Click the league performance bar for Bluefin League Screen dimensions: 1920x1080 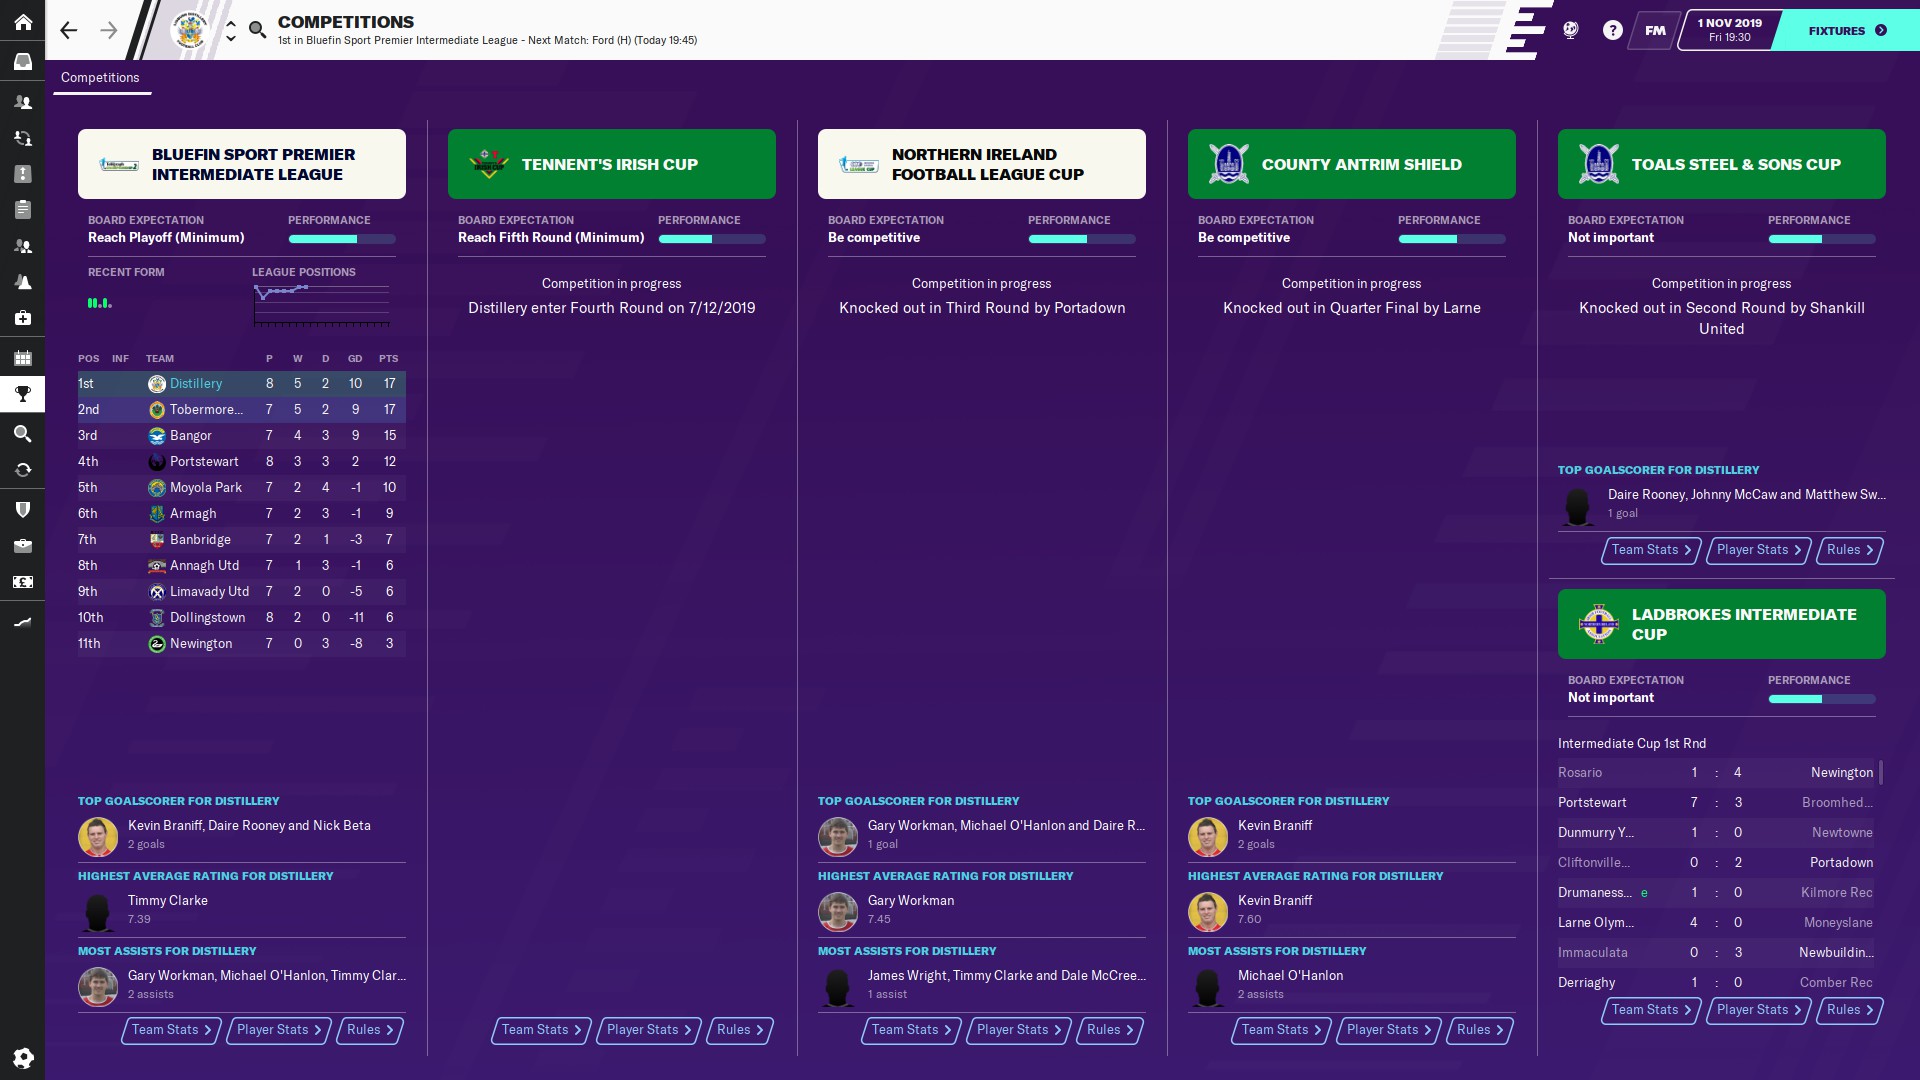(342, 239)
